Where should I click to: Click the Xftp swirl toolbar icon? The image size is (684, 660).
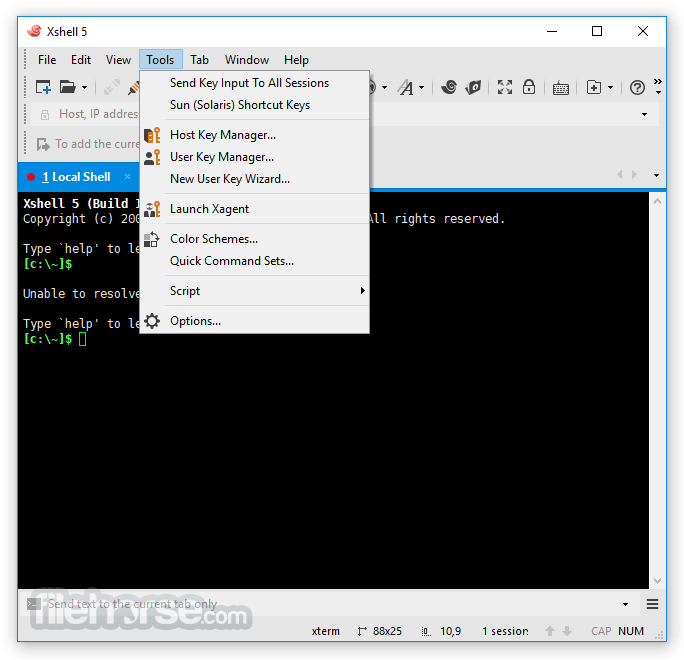click(449, 87)
